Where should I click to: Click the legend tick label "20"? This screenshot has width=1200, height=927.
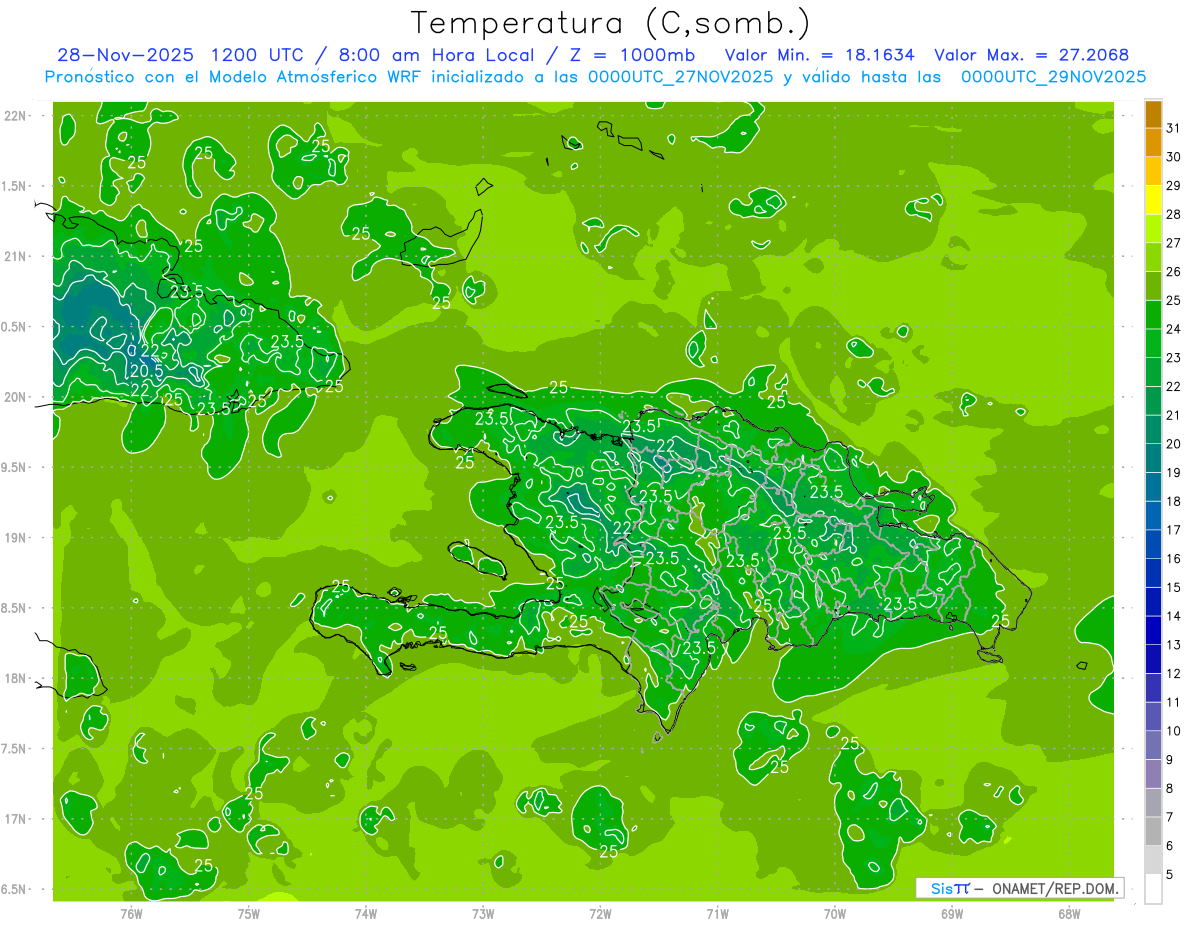tap(1173, 444)
